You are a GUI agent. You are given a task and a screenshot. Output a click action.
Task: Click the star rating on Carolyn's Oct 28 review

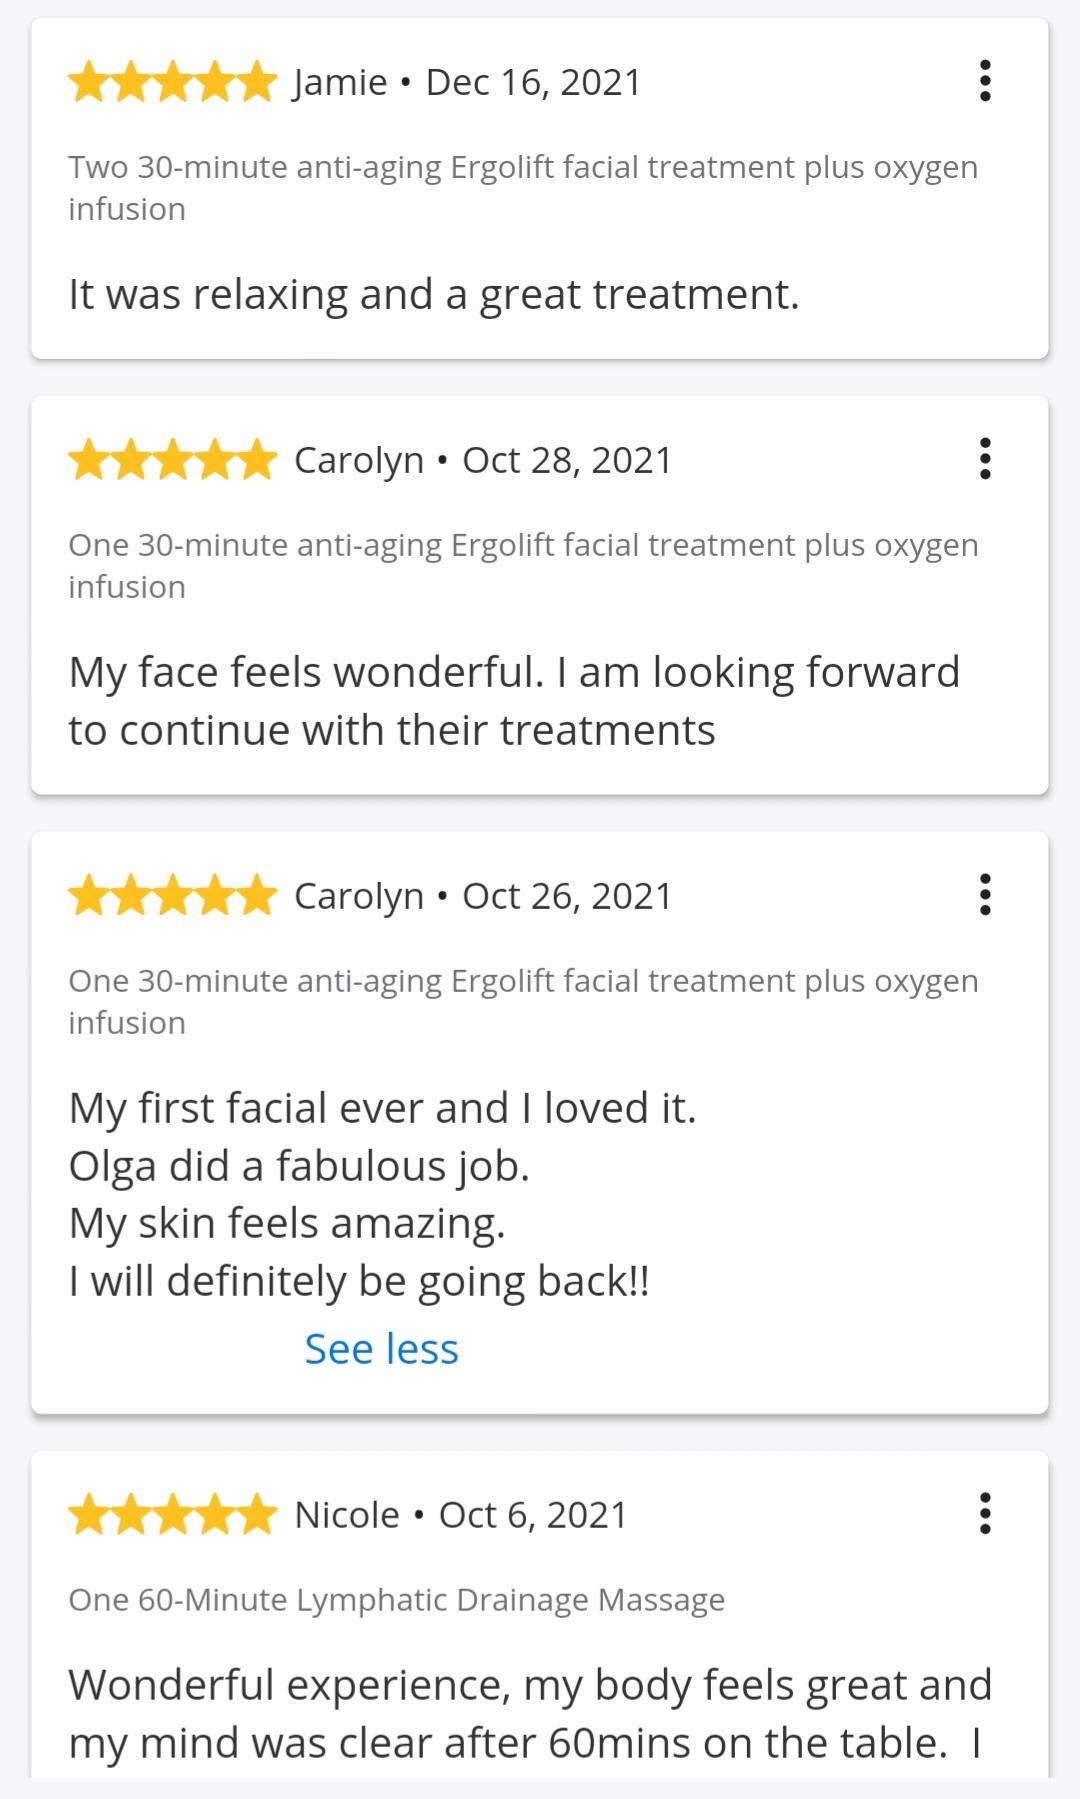[x=173, y=460]
